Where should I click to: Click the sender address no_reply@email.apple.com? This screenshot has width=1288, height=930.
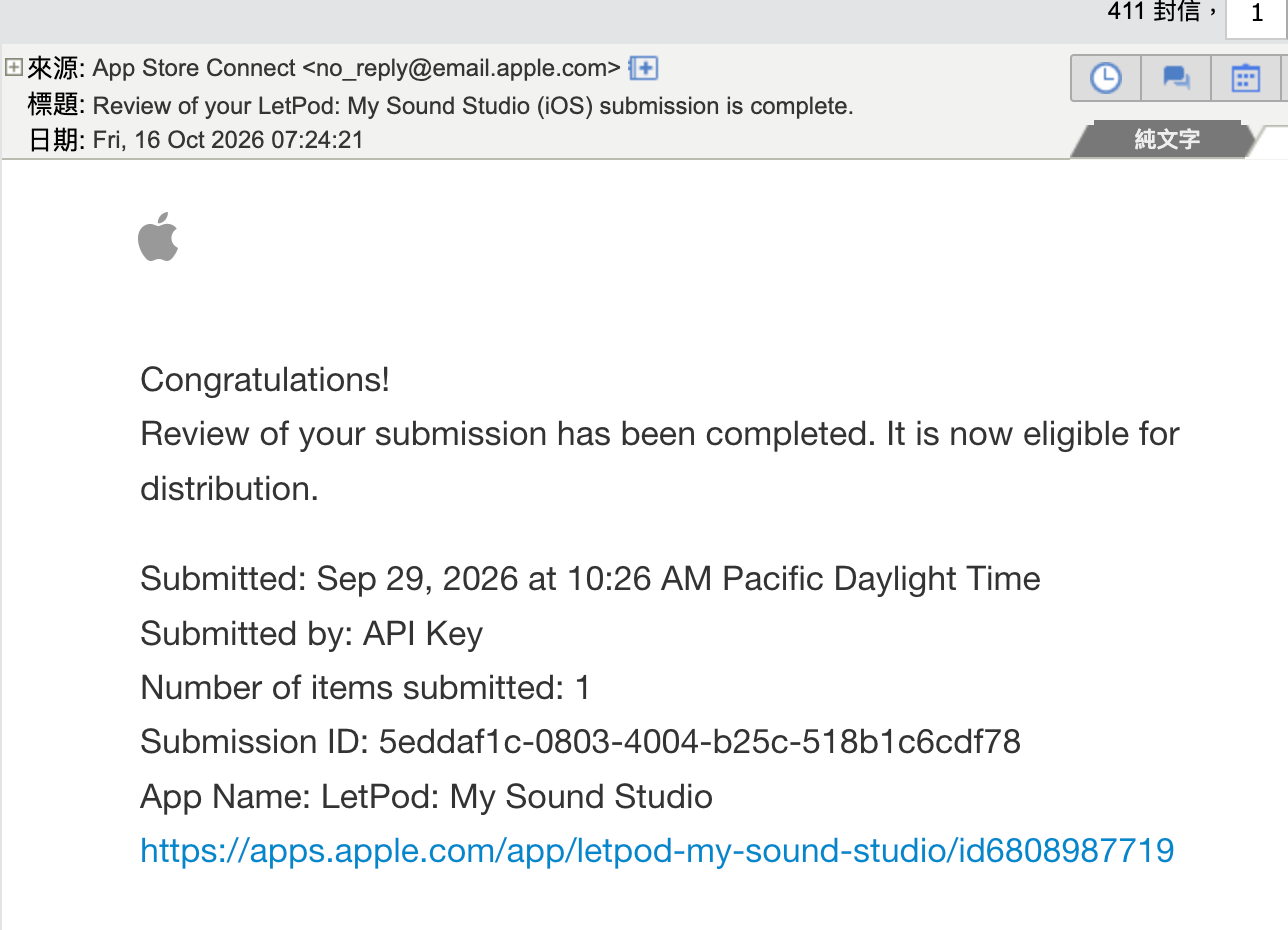pyautogui.click(x=462, y=68)
